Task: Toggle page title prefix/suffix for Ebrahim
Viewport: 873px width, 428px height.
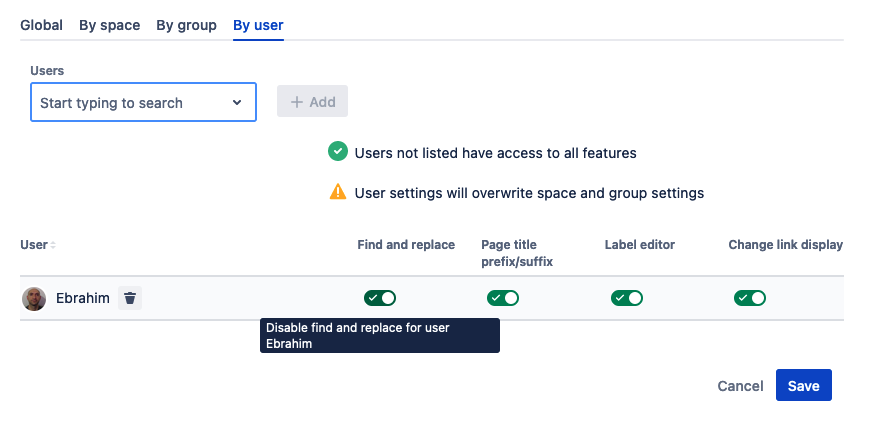Action: pyautogui.click(x=502, y=298)
